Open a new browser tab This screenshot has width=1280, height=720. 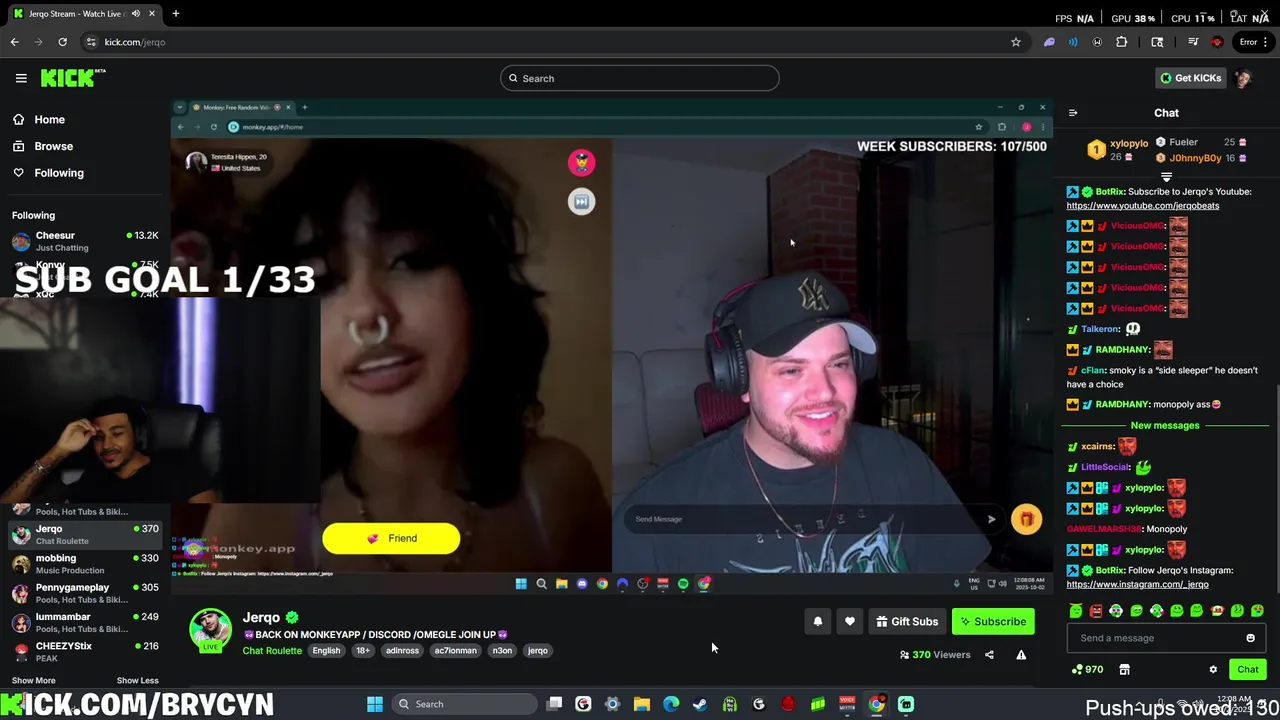(x=175, y=14)
